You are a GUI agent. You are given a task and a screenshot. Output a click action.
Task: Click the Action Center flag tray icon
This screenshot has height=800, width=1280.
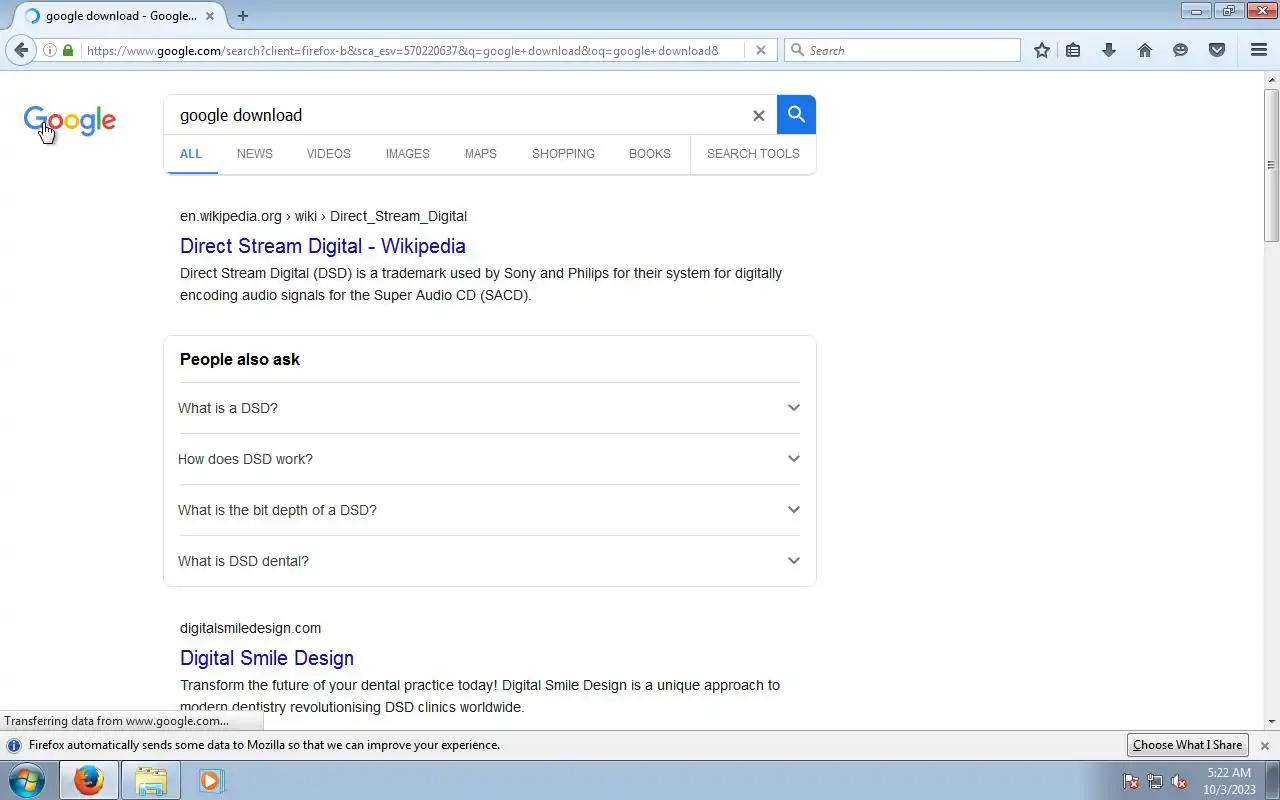tap(1131, 781)
